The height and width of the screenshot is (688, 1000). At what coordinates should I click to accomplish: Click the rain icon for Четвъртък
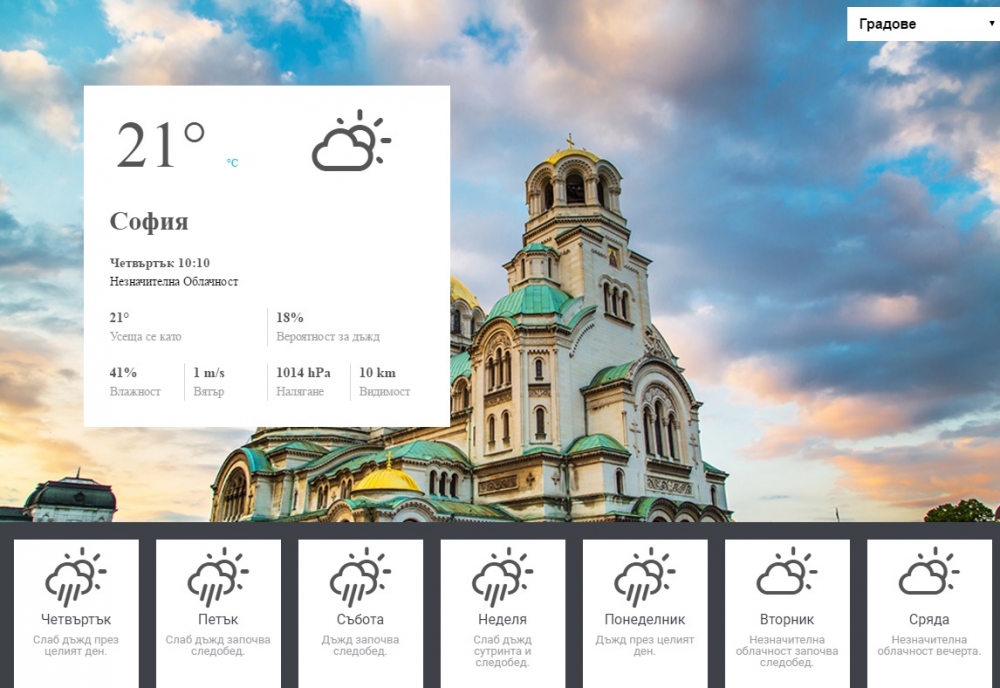click(75, 576)
